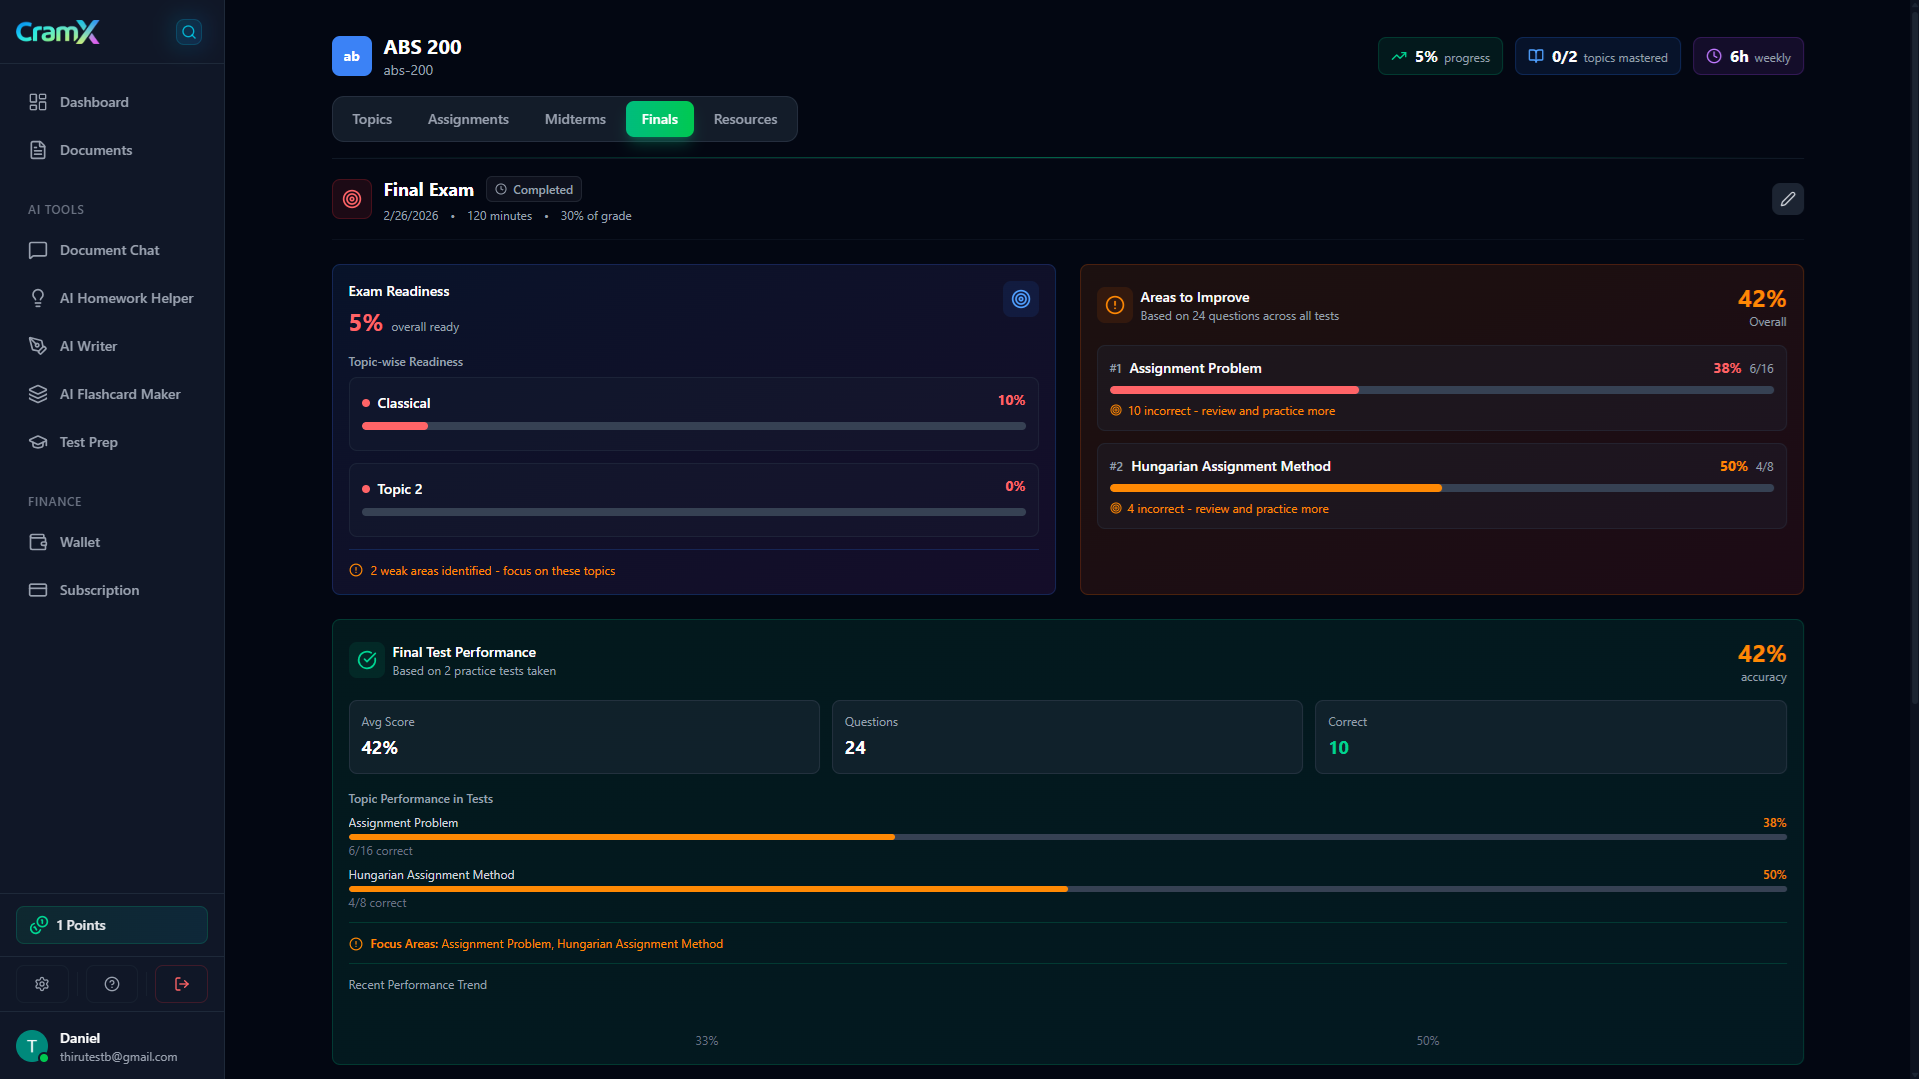The width and height of the screenshot is (1919, 1079).
Task: Click the red logout icon
Action: (181, 984)
